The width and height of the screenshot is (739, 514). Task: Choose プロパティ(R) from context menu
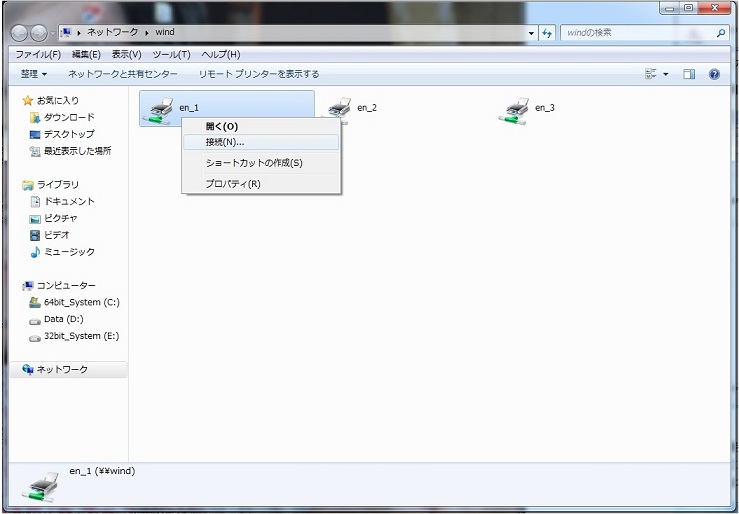tap(261, 184)
